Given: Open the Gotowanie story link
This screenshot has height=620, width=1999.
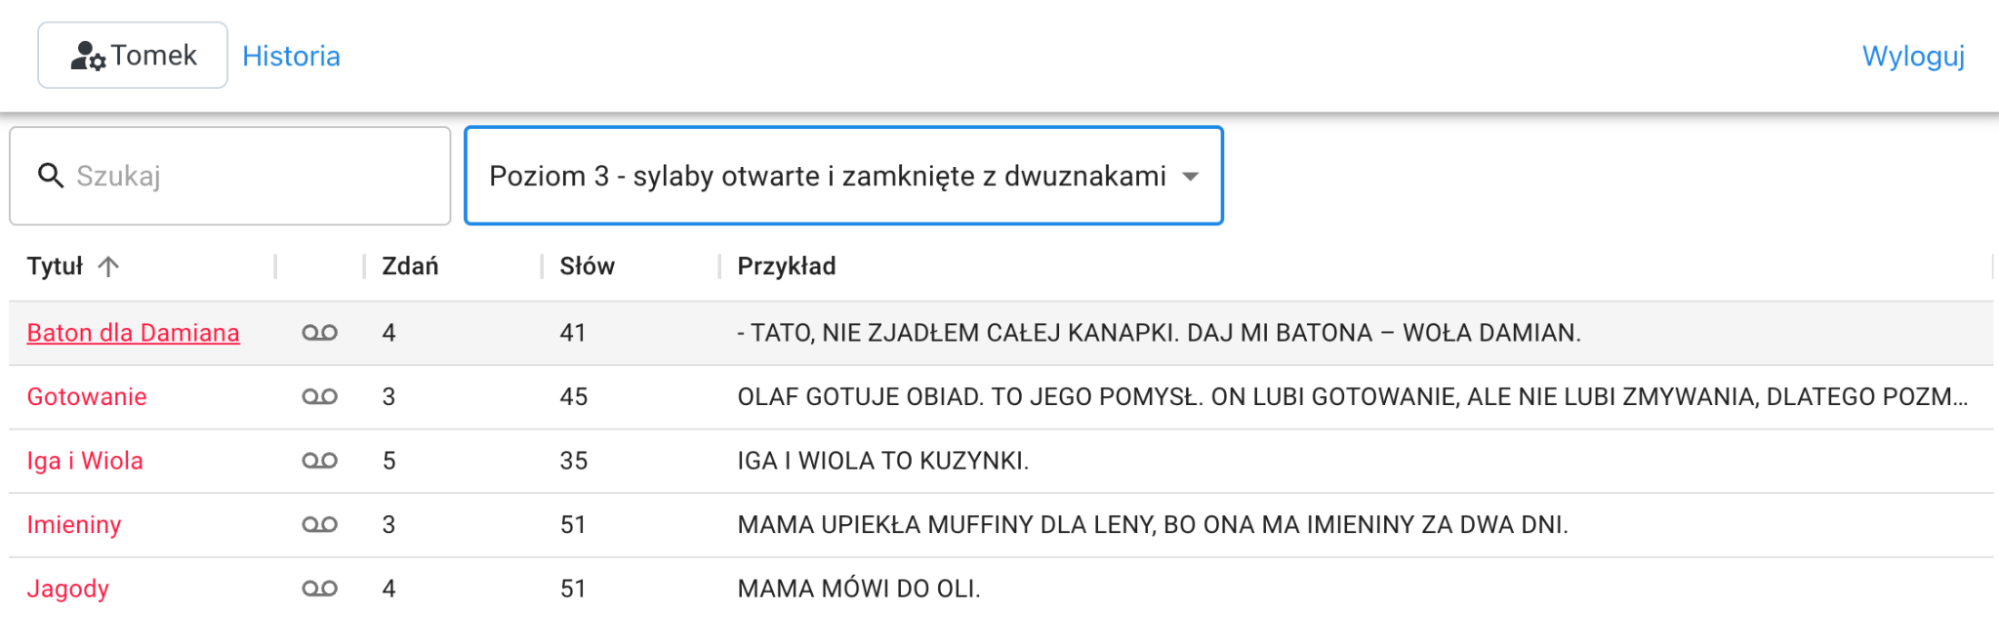Looking at the screenshot, I should coord(87,397).
